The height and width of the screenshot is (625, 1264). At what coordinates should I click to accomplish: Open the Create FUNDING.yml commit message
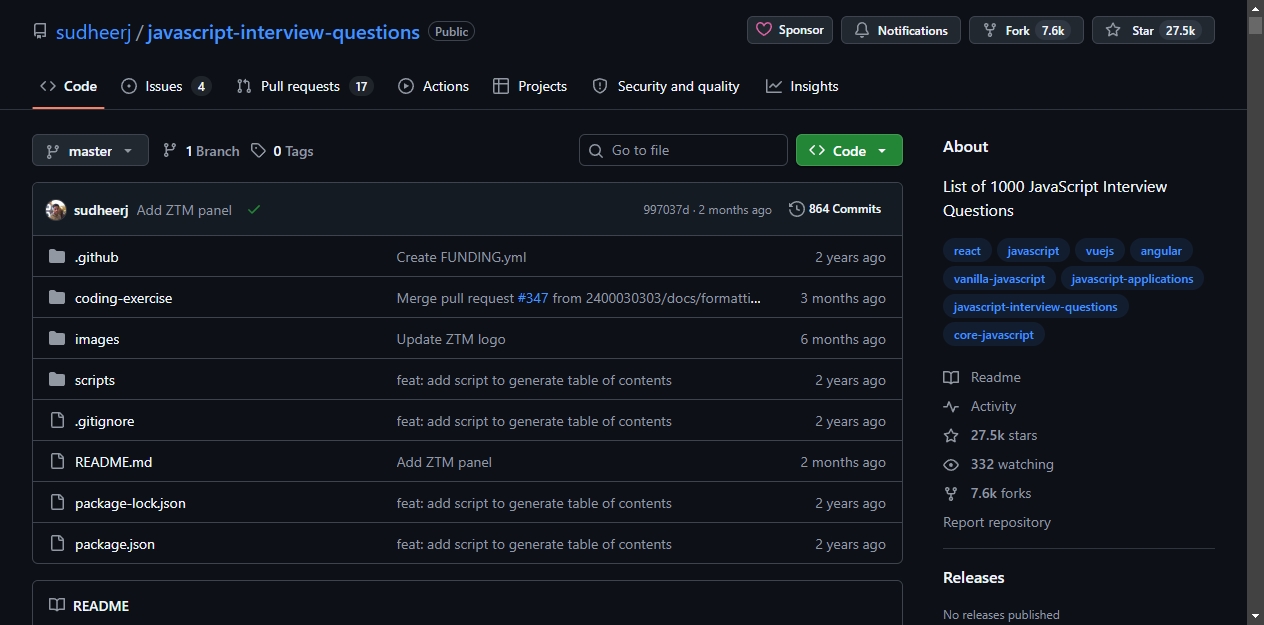tap(461, 257)
